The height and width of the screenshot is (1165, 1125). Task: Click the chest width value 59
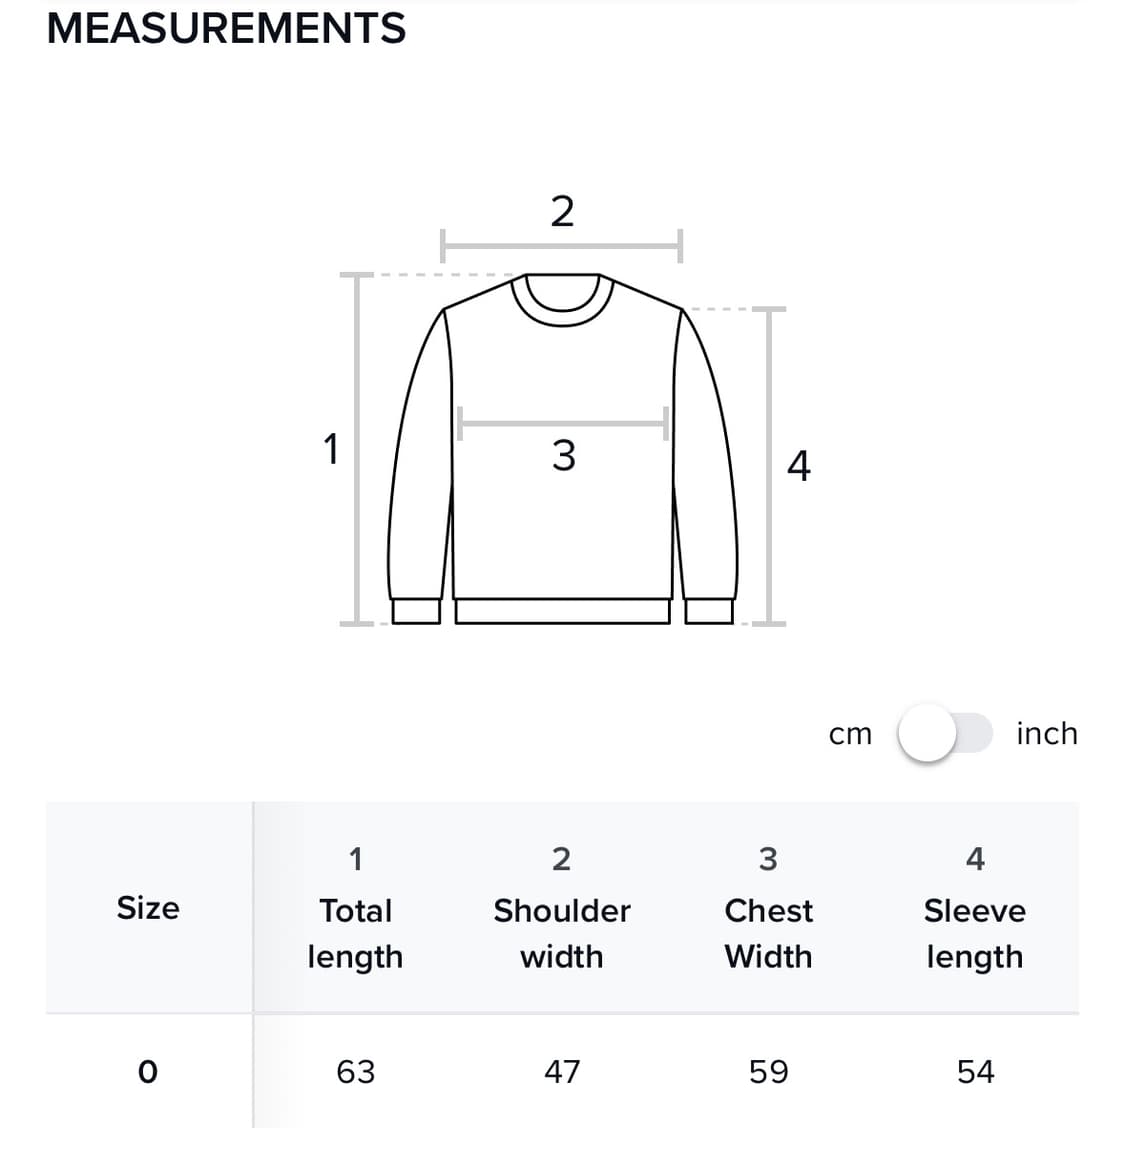point(768,1072)
